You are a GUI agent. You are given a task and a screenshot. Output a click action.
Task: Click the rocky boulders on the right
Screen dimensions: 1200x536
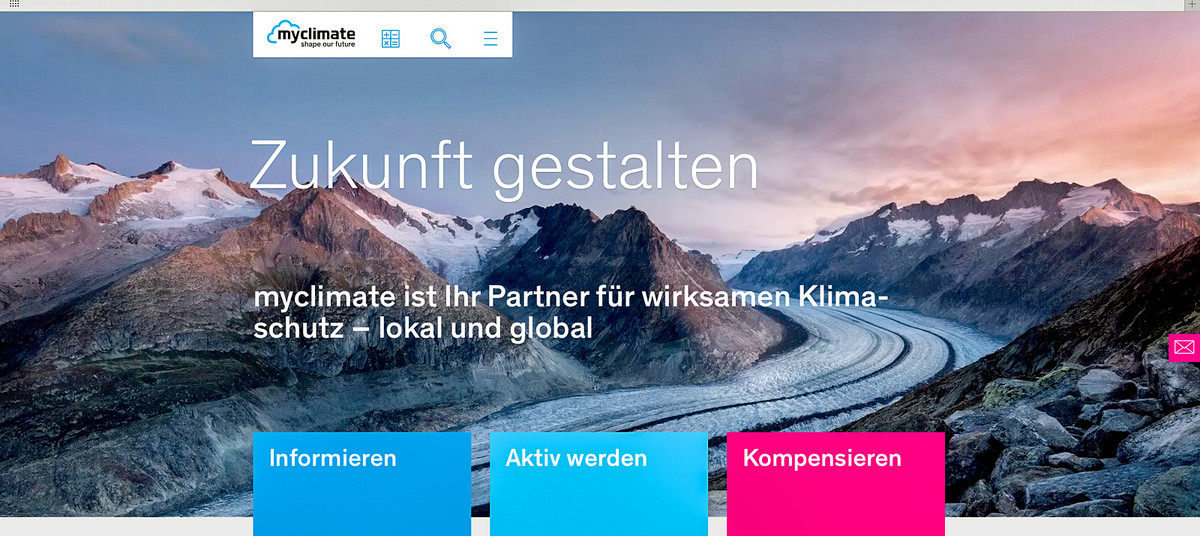click(x=1080, y=440)
